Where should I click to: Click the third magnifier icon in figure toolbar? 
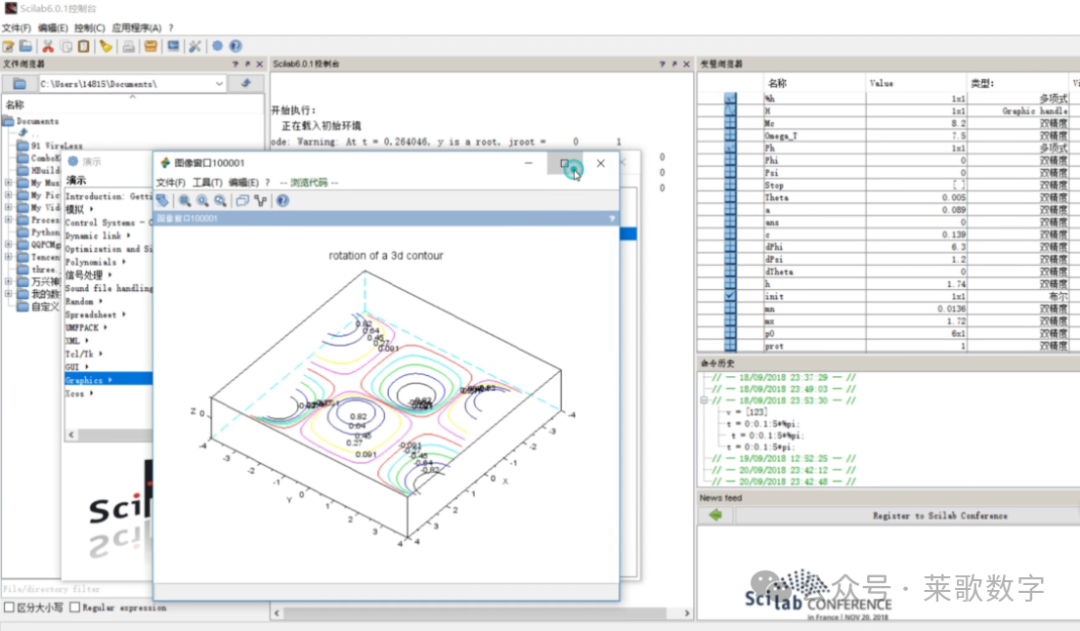coord(220,200)
